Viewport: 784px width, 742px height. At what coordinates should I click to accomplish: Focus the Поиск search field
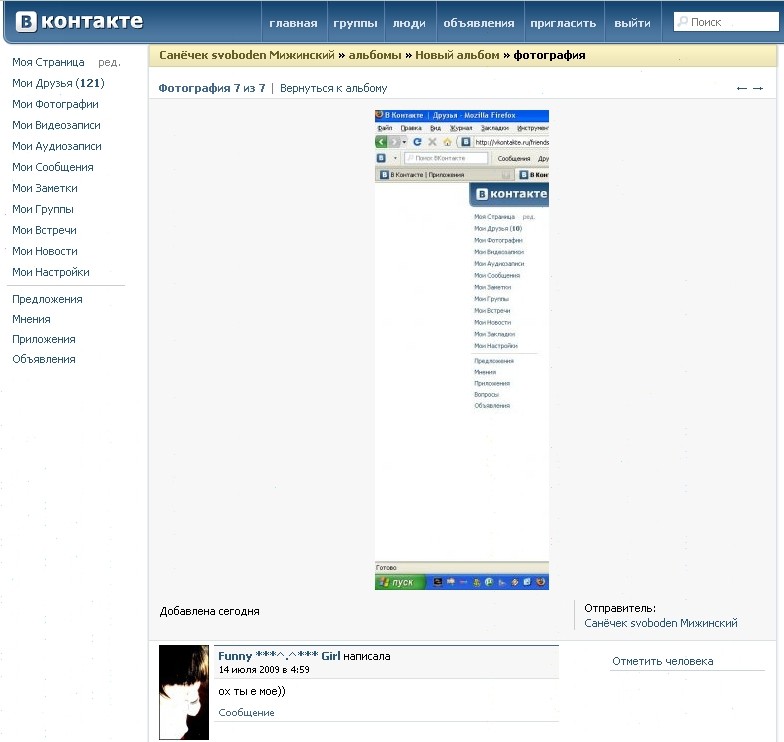click(x=726, y=22)
